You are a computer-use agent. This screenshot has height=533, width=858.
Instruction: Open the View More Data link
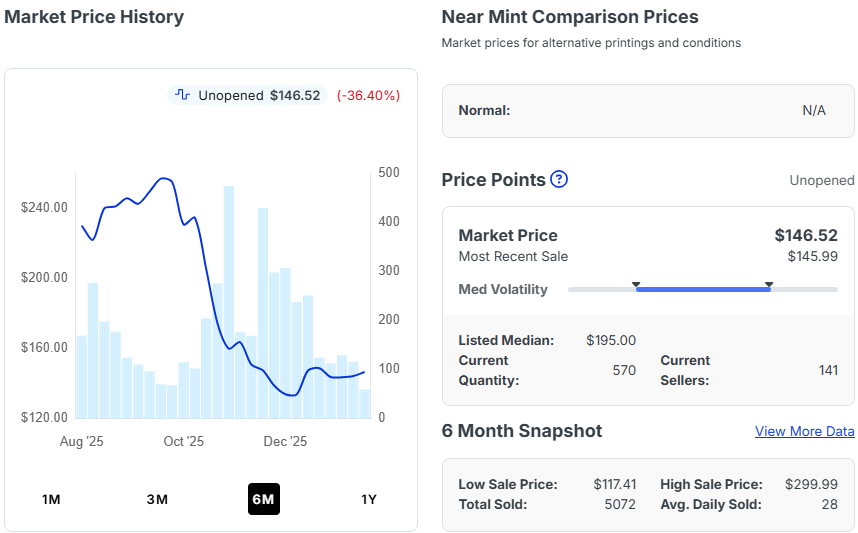tap(804, 431)
